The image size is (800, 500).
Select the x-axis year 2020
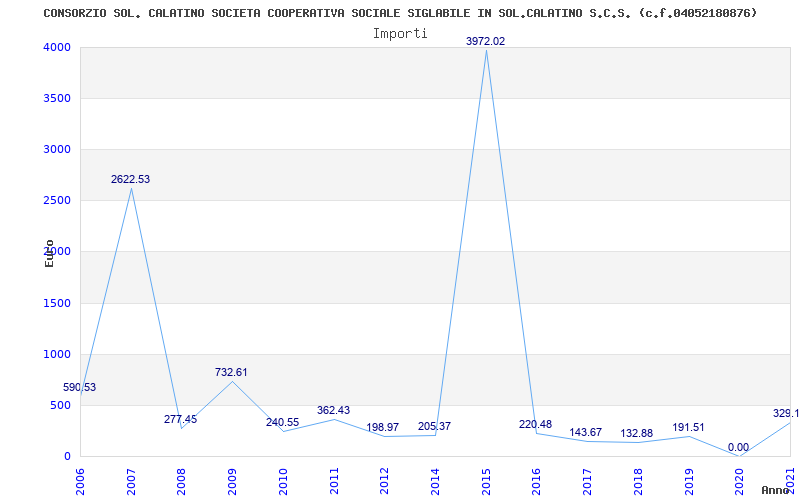[740, 480]
